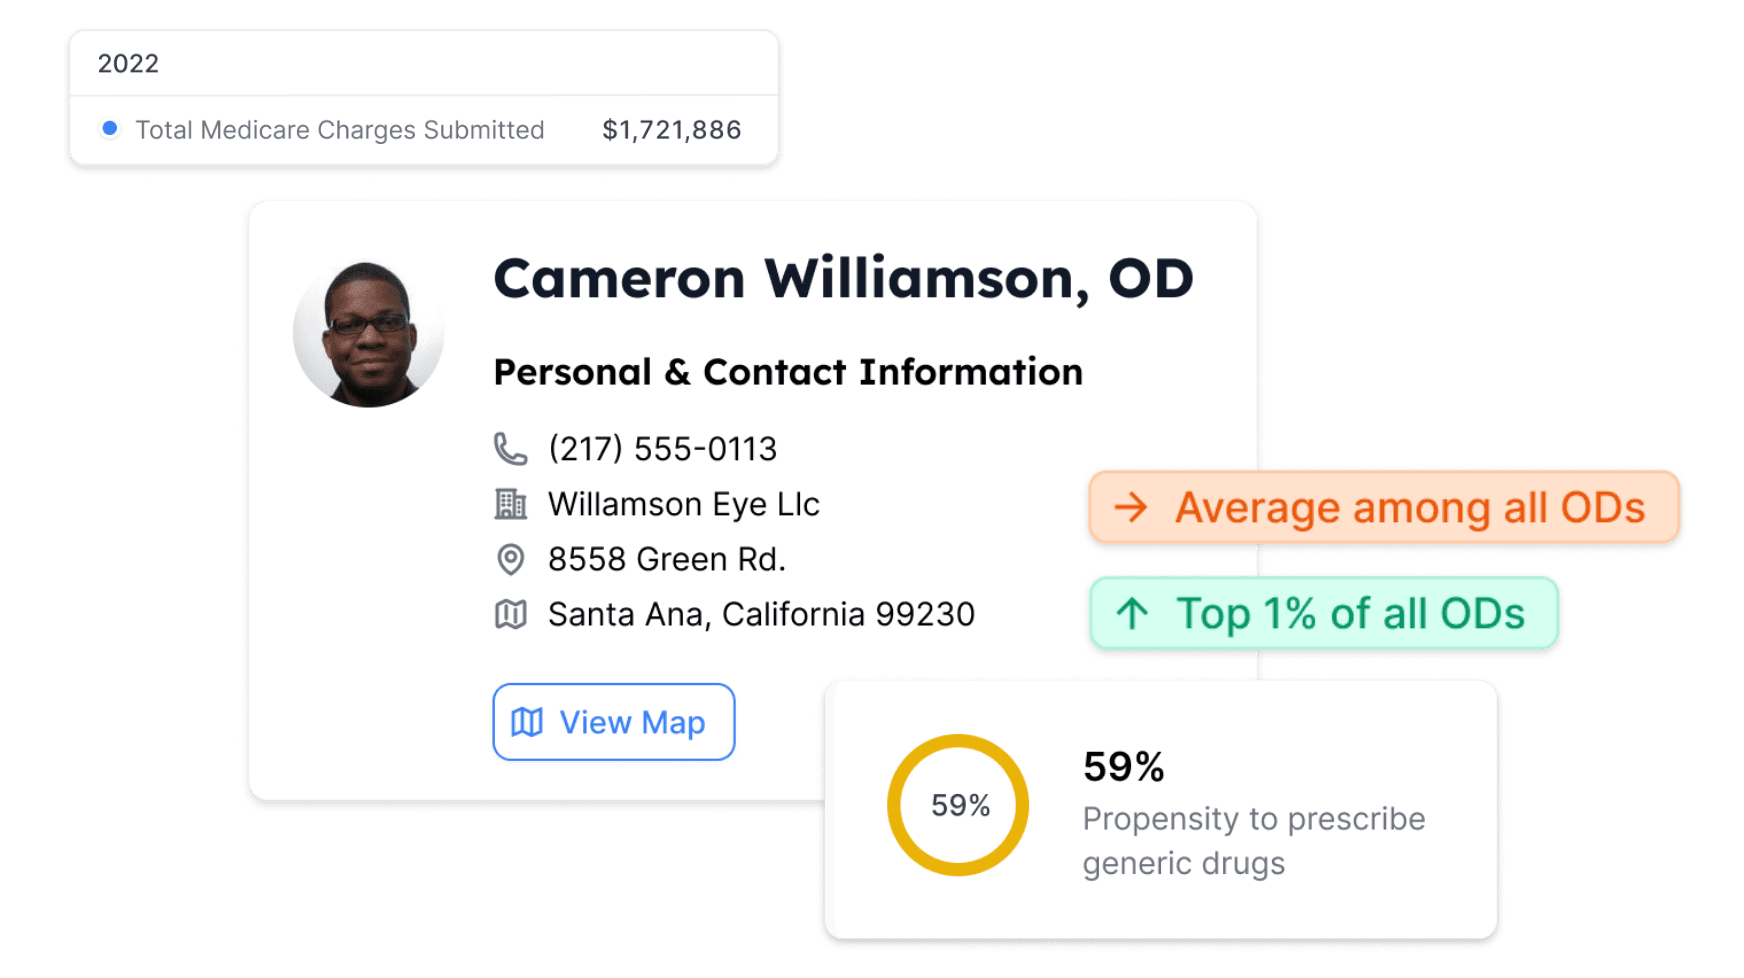Click the Willamson Eye Llc practice name
The image size is (1744, 978).
(x=683, y=504)
